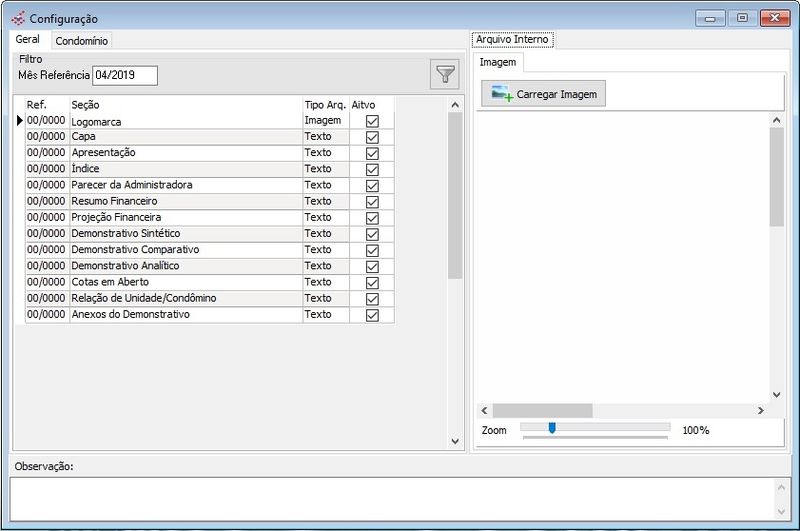Select the Geral tab
800x531 pixels.
pyautogui.click(x=28, y=40)
